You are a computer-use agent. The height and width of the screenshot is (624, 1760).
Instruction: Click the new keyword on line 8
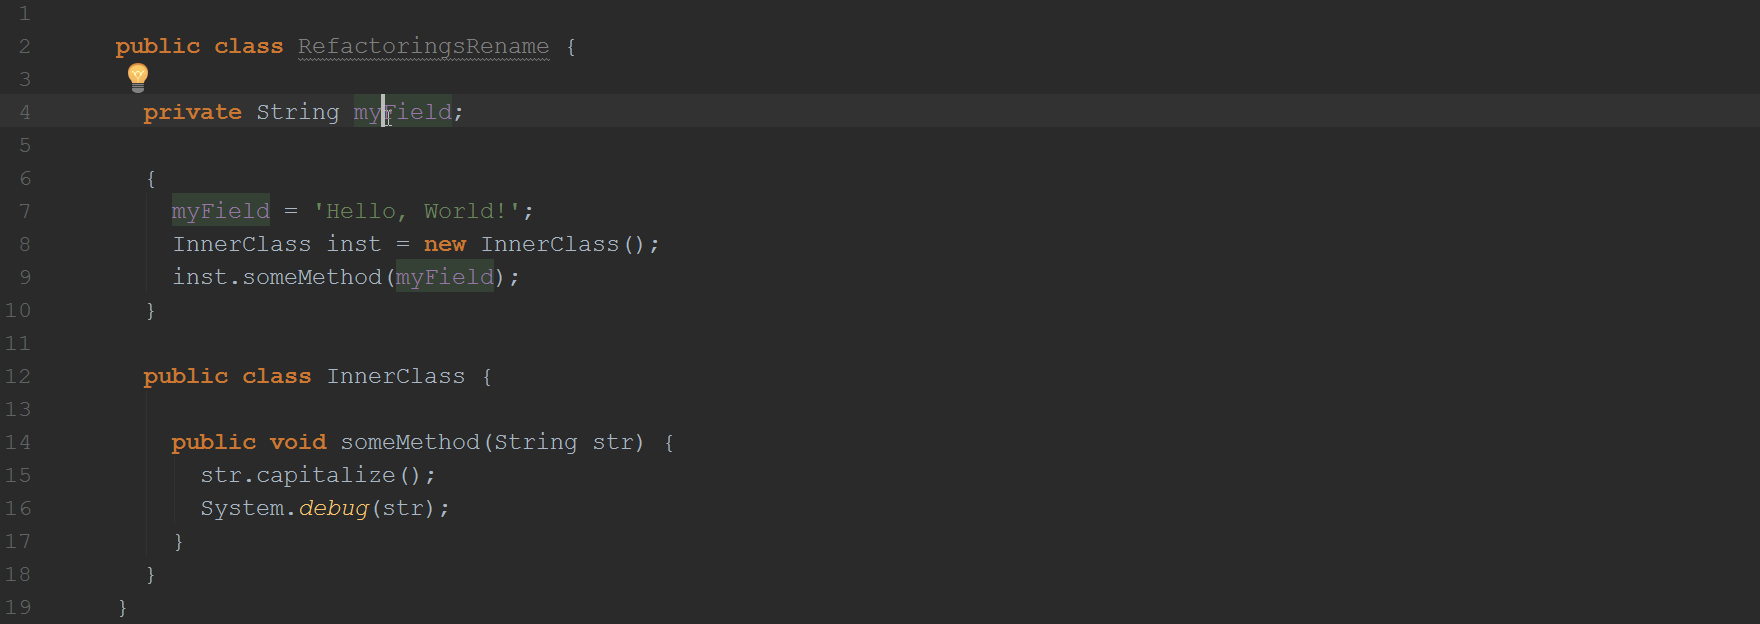tap(445, 244)
